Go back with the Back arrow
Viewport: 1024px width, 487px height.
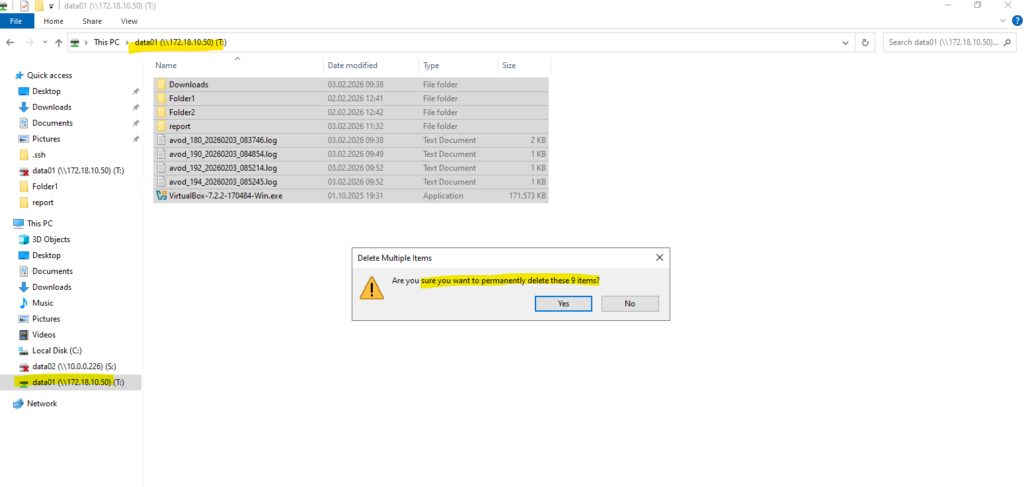pos(10,42)
